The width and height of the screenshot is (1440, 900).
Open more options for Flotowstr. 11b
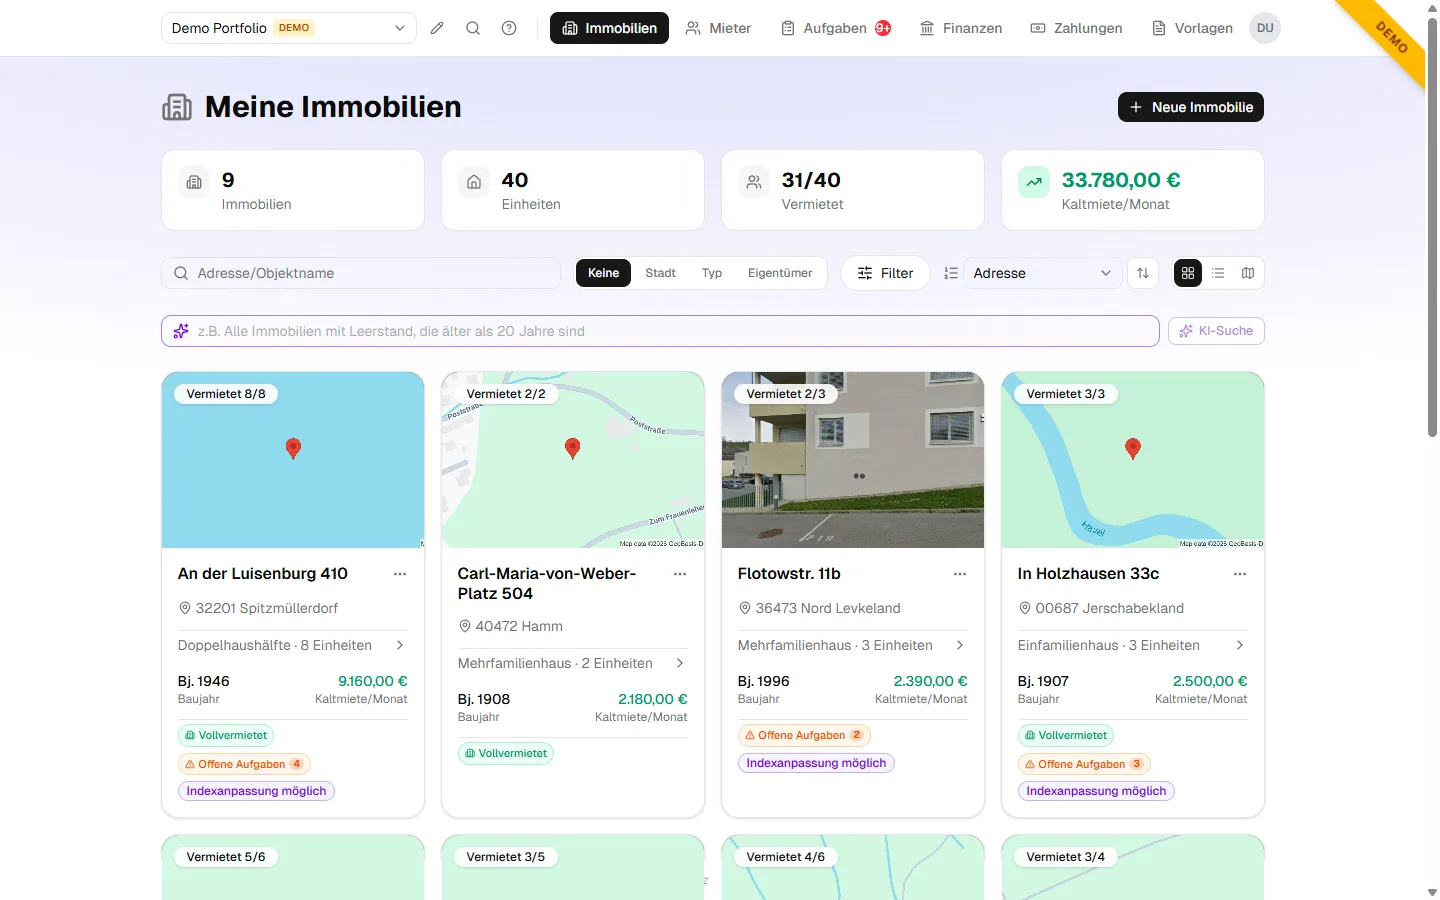[960, 574]
